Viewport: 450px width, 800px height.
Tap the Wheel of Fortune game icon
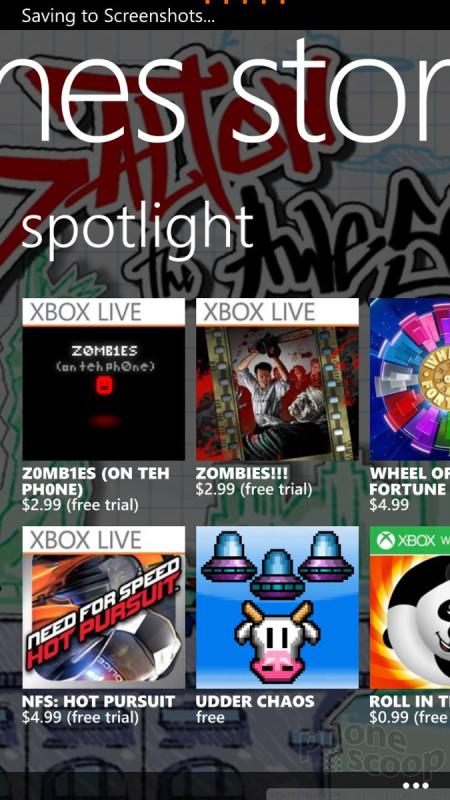coord(410,380)
